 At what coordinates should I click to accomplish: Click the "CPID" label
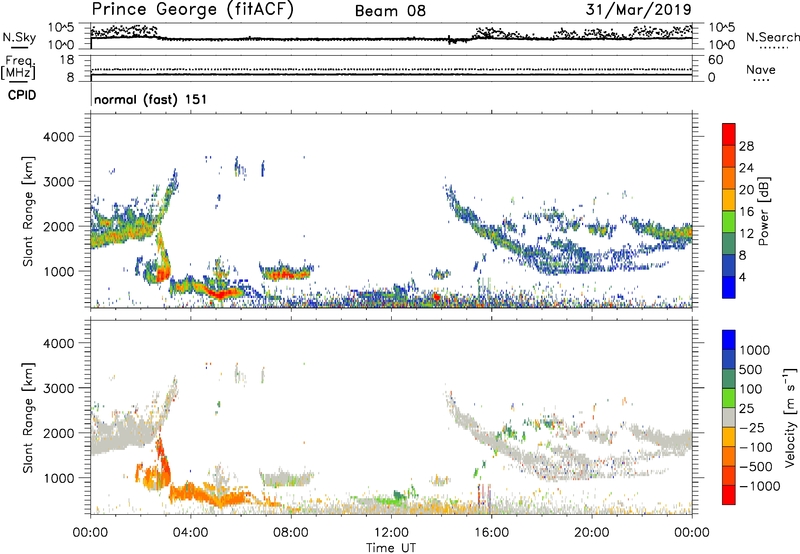coord(22,95)
